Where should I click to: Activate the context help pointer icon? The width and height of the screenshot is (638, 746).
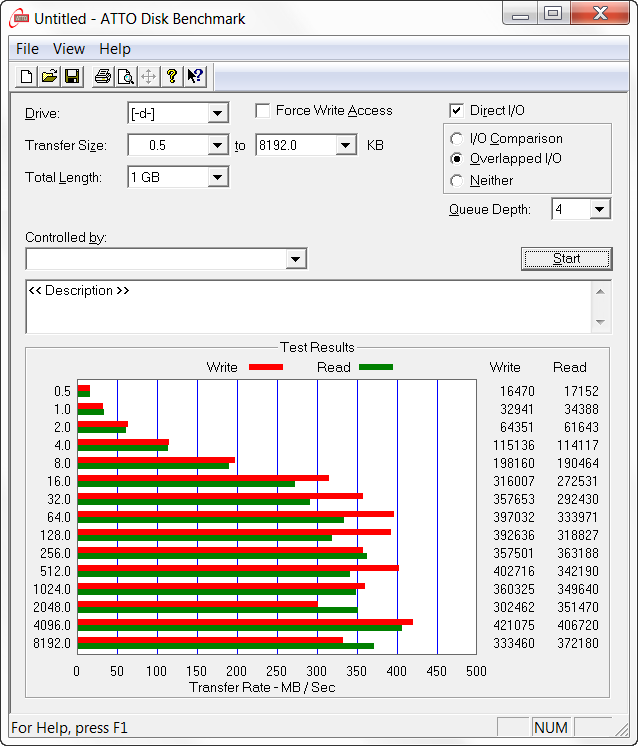tap(195, 76)
